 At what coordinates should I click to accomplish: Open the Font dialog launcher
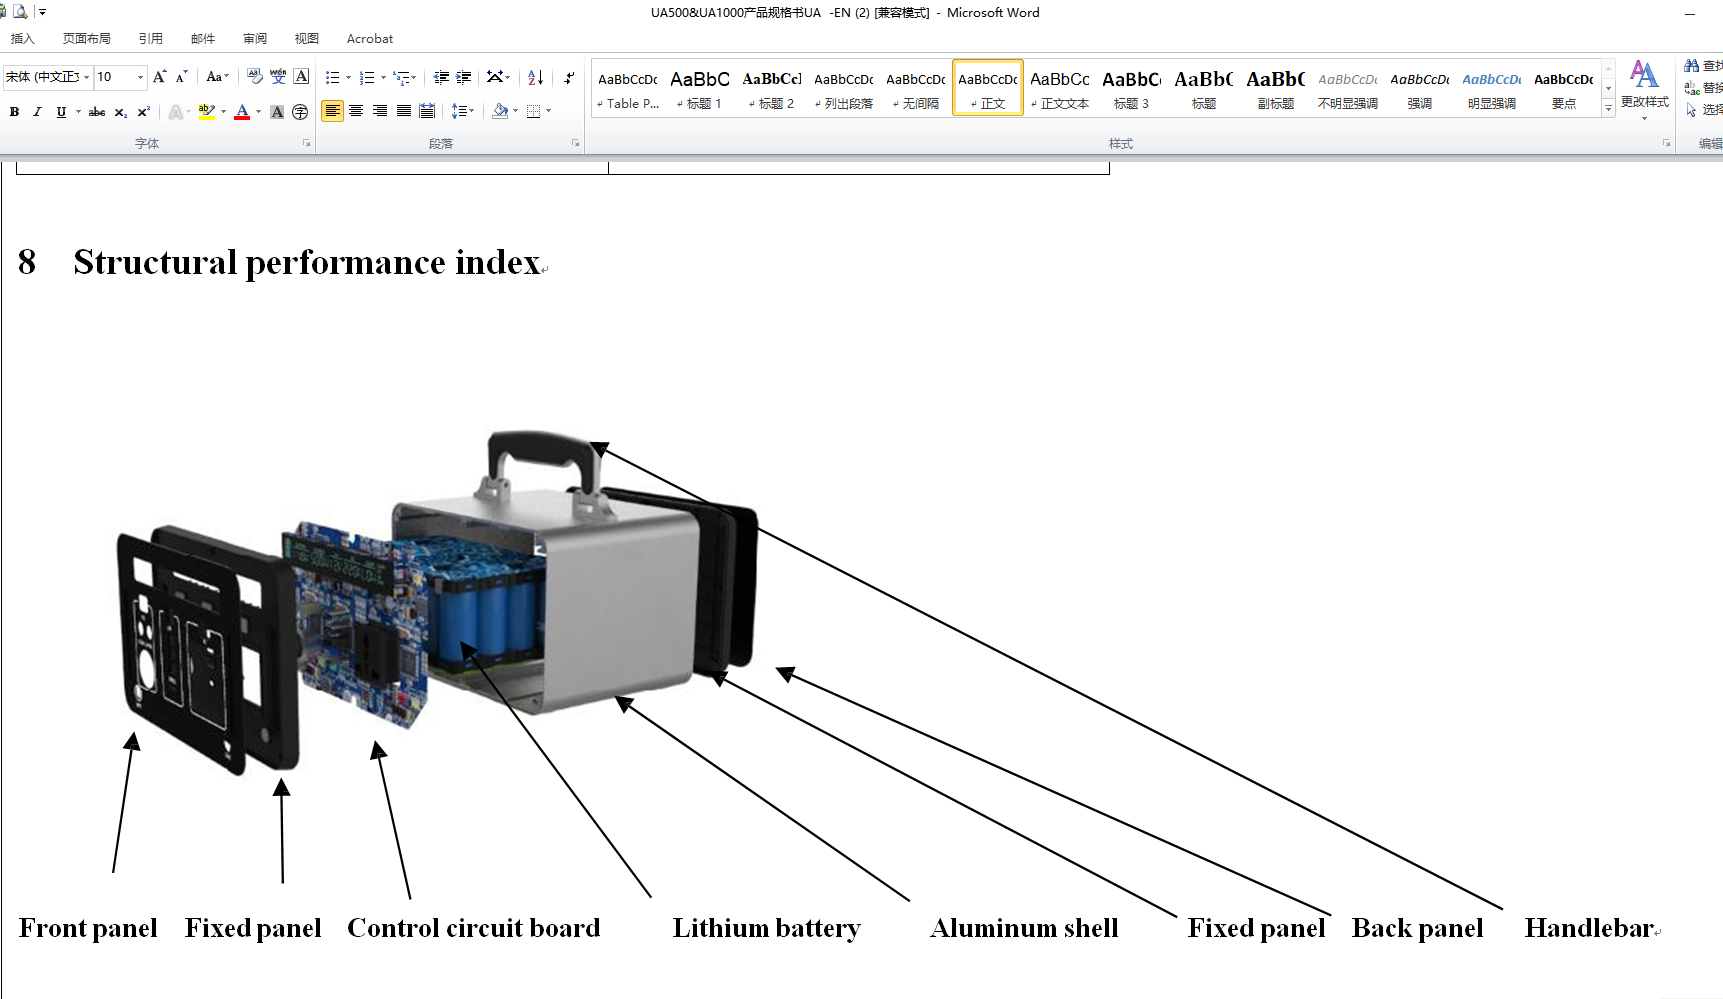307,143
